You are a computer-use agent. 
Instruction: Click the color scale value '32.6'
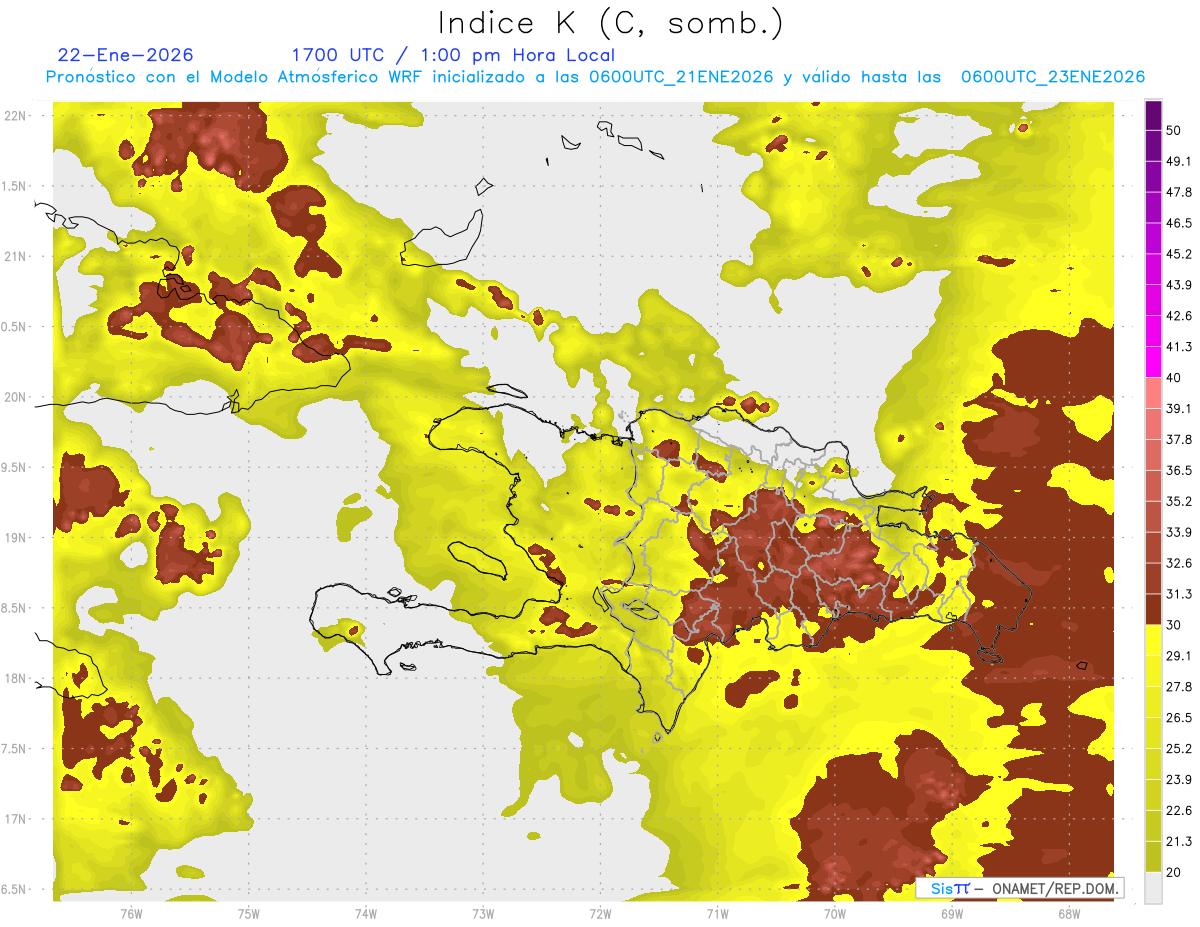[1180, 563]
